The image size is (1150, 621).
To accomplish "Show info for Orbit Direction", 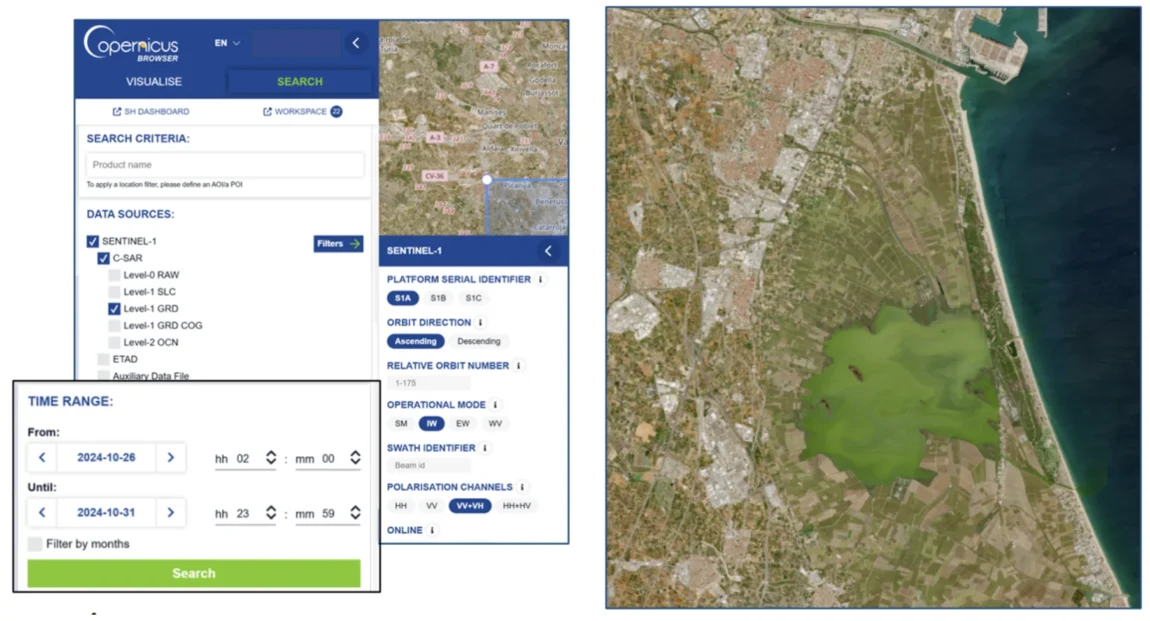I will tap(480, 323).
